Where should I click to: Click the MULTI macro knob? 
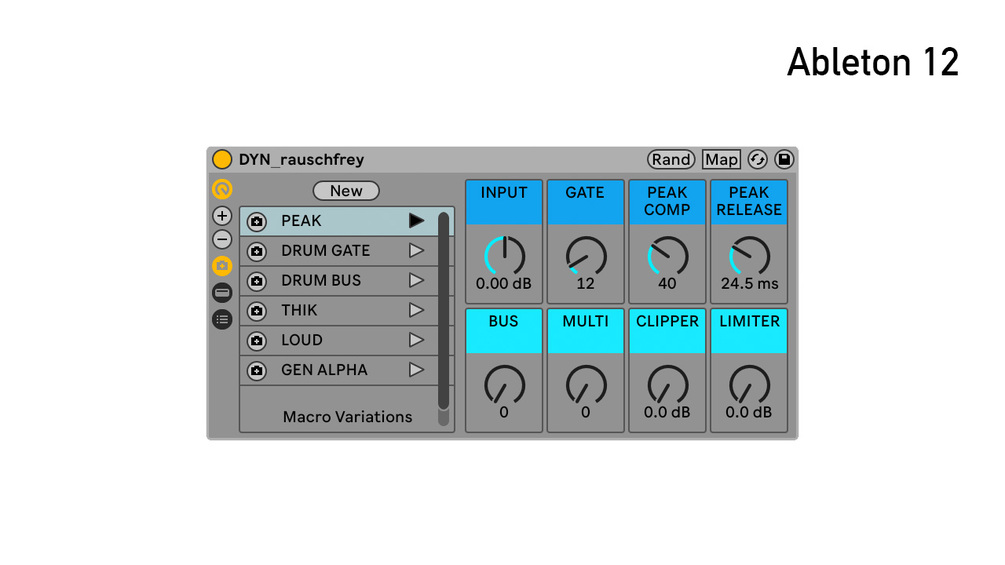click(x=586, y=385)
